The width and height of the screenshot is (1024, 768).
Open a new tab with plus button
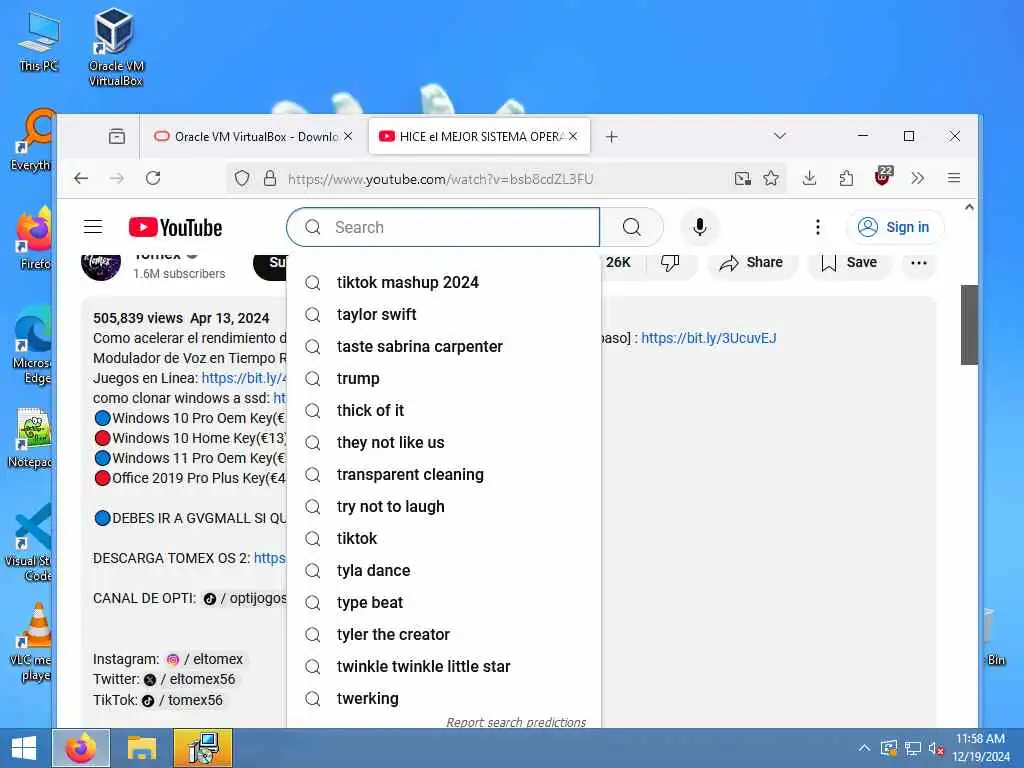(x=611, y=136)
